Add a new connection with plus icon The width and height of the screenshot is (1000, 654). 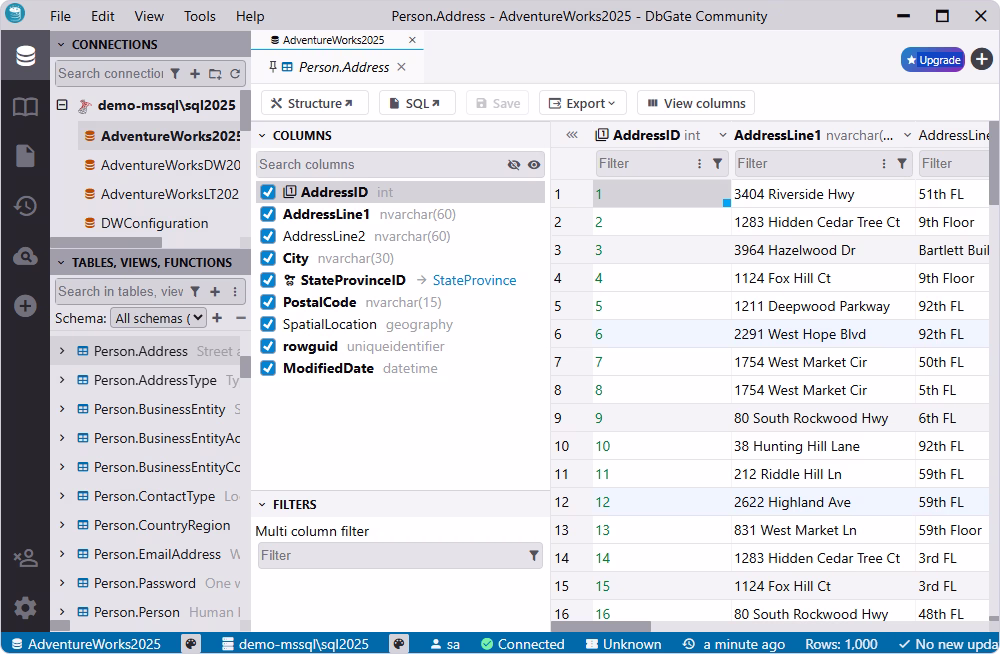pyautogui.click(x=195, y=74)
